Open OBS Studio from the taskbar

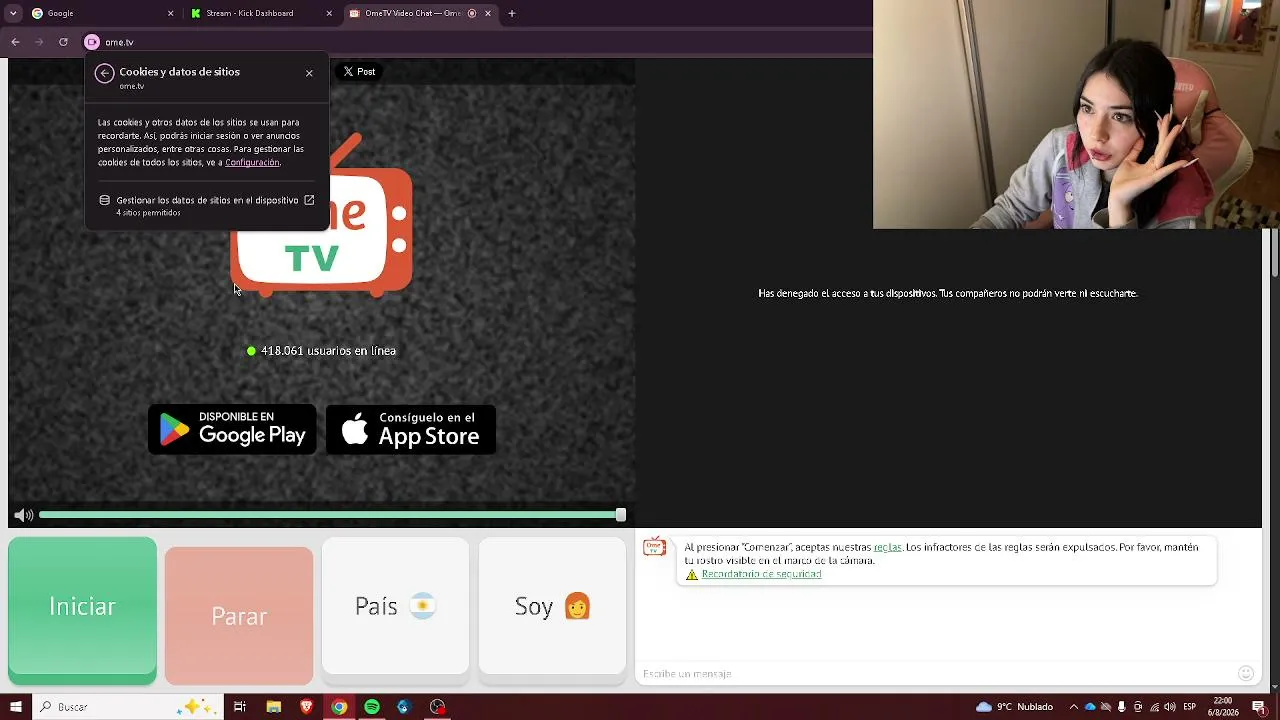coord(437,707)
